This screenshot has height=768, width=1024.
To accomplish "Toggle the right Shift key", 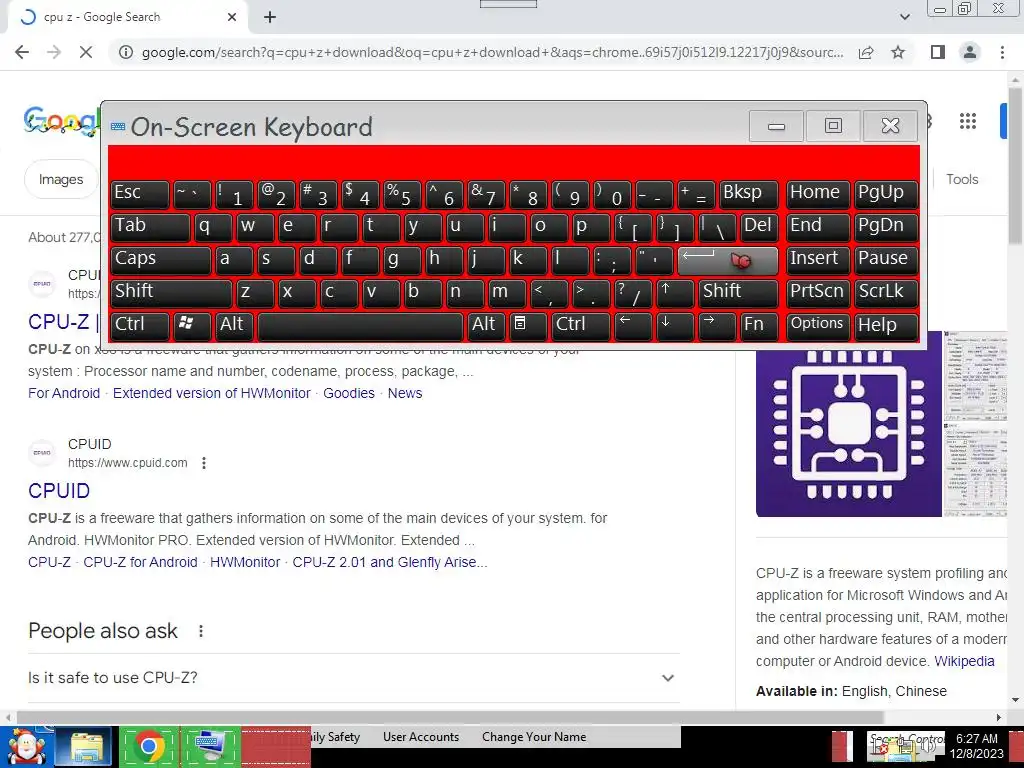I will pyautogui.click(x=739, y=293).
